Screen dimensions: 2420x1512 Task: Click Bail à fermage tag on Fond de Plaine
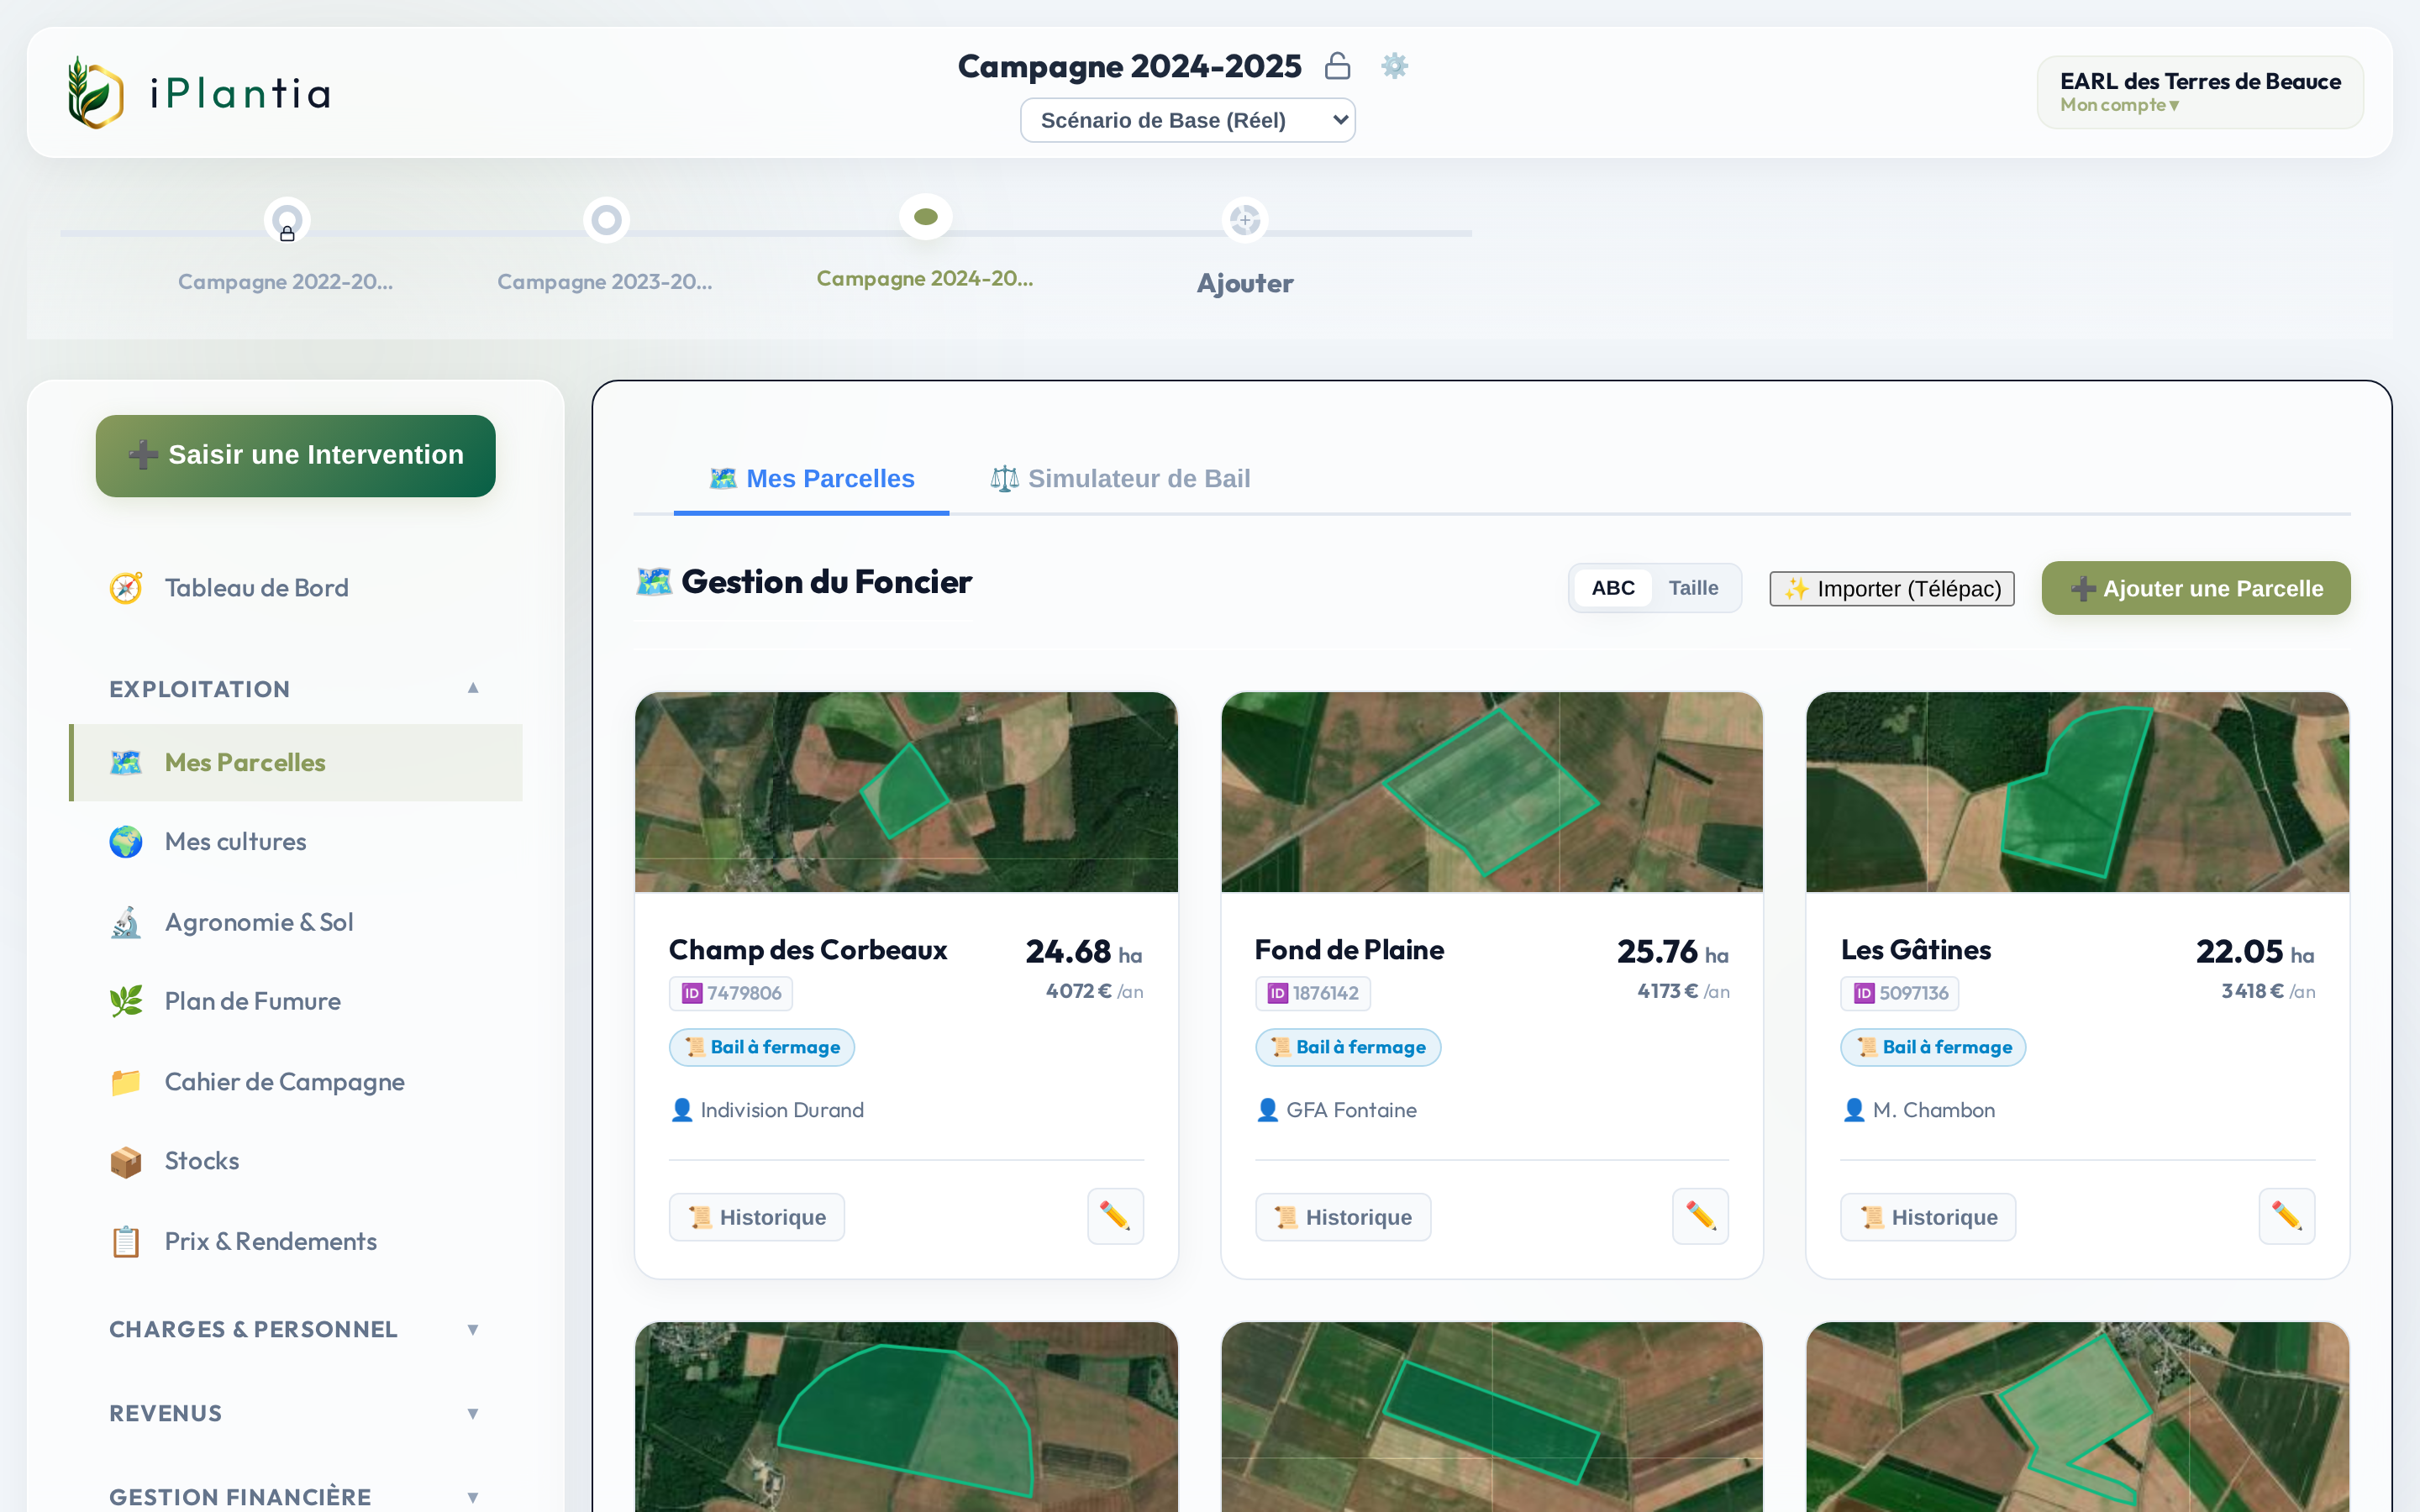coord(1348,1047)
